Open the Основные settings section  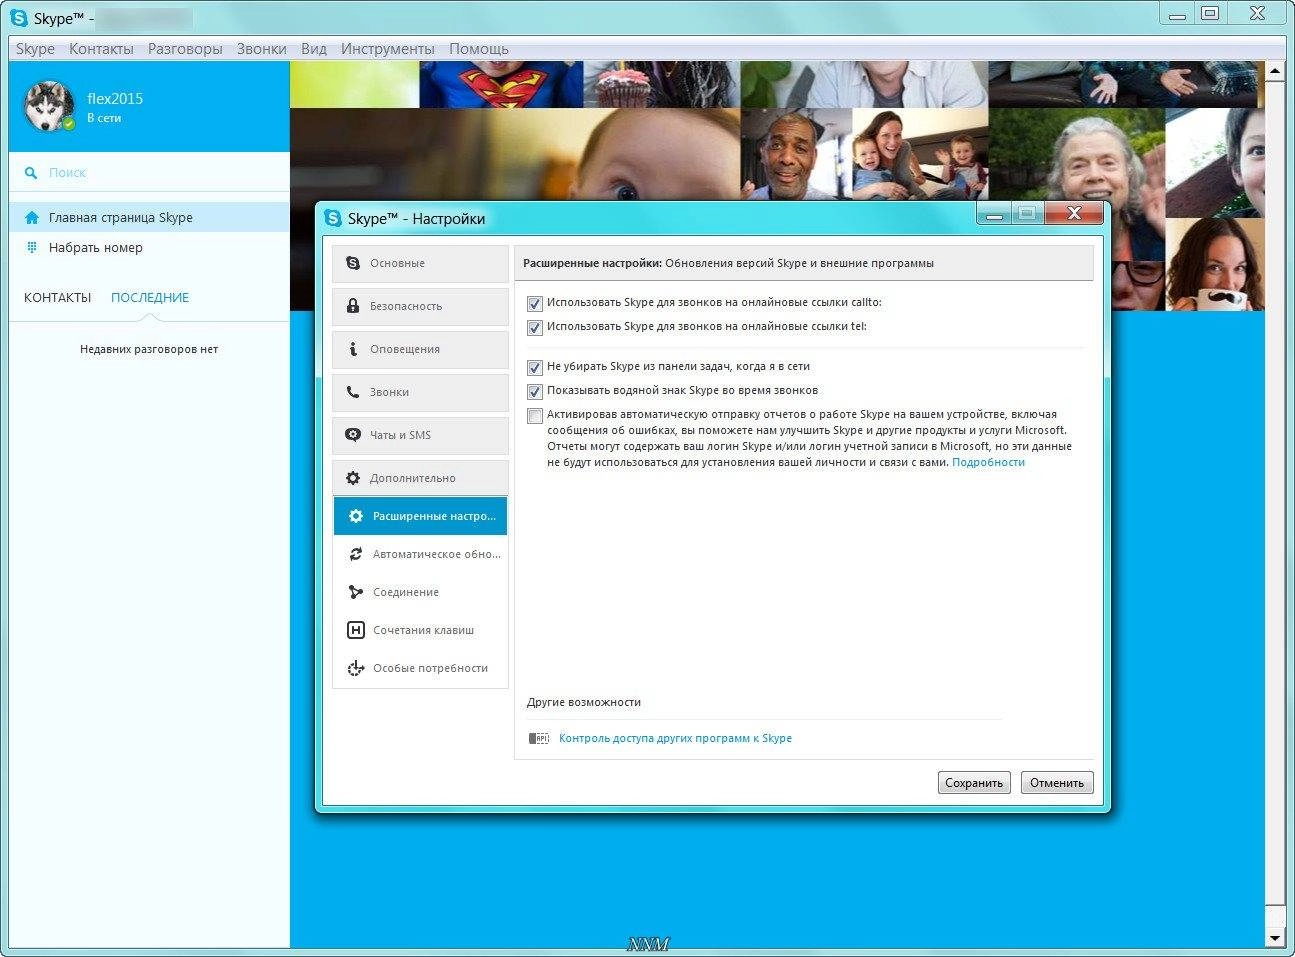click(420, 263)
